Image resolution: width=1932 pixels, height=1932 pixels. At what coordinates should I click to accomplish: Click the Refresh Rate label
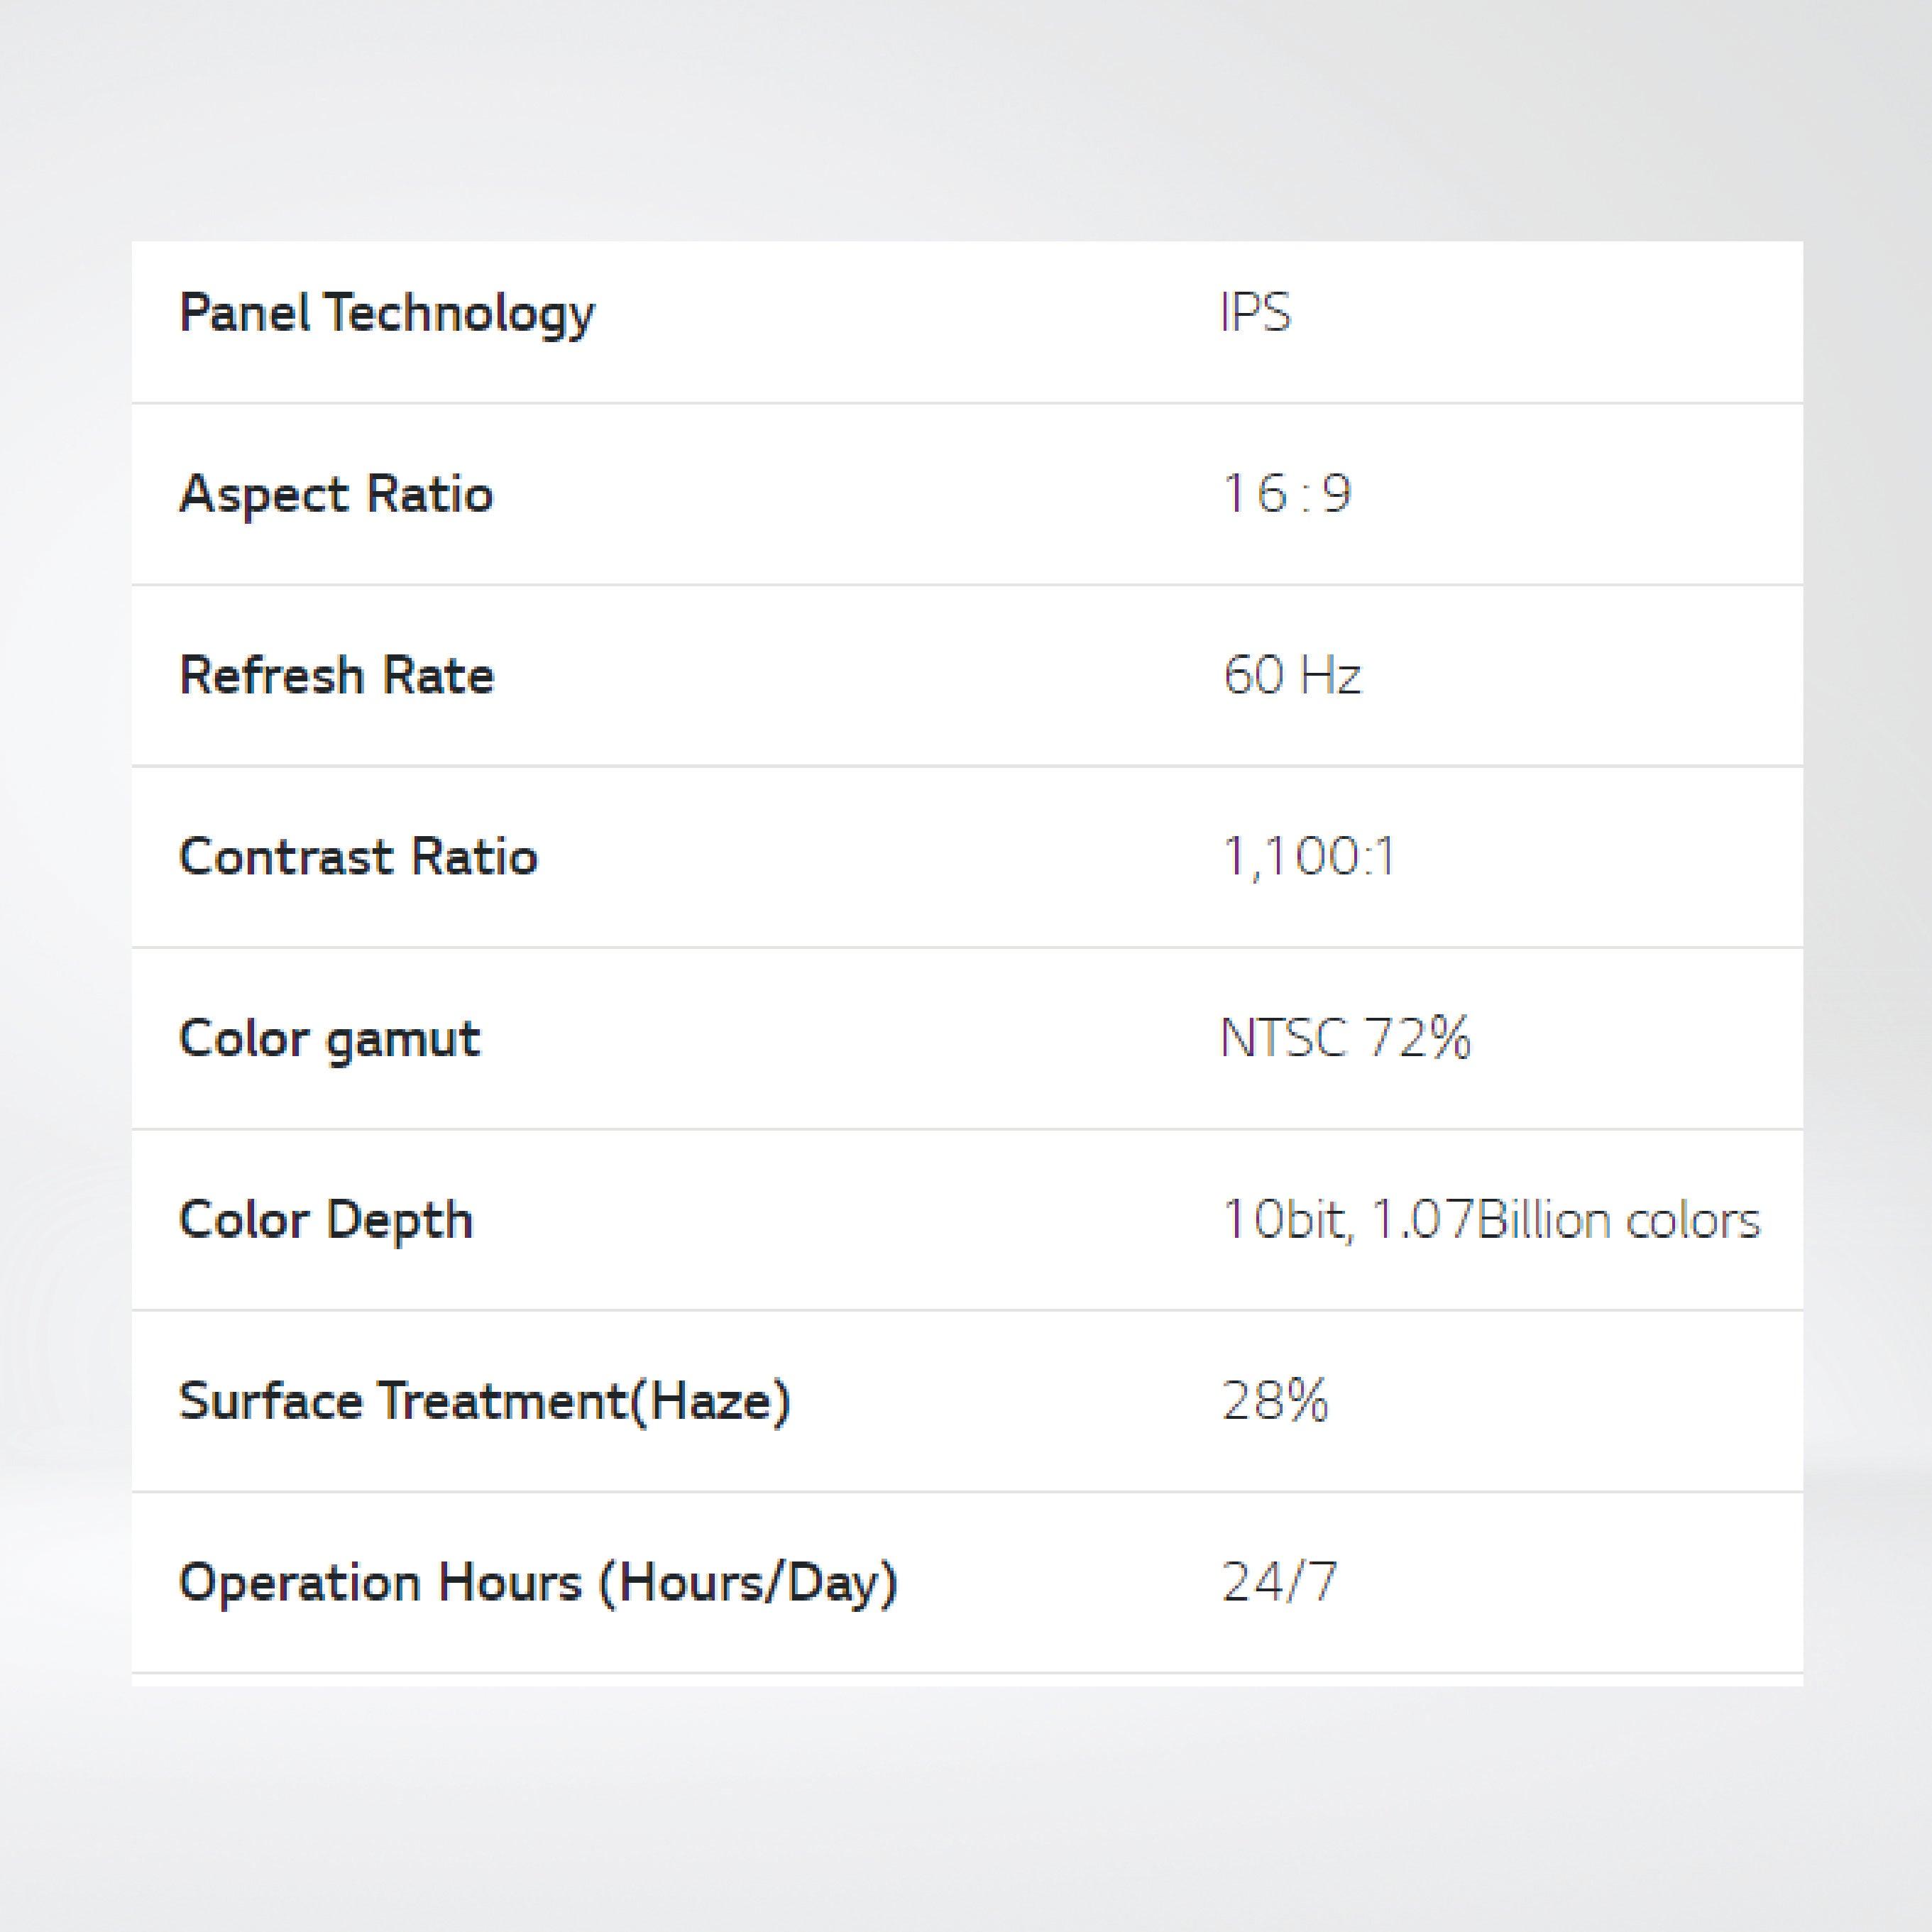tap(336, 676)
